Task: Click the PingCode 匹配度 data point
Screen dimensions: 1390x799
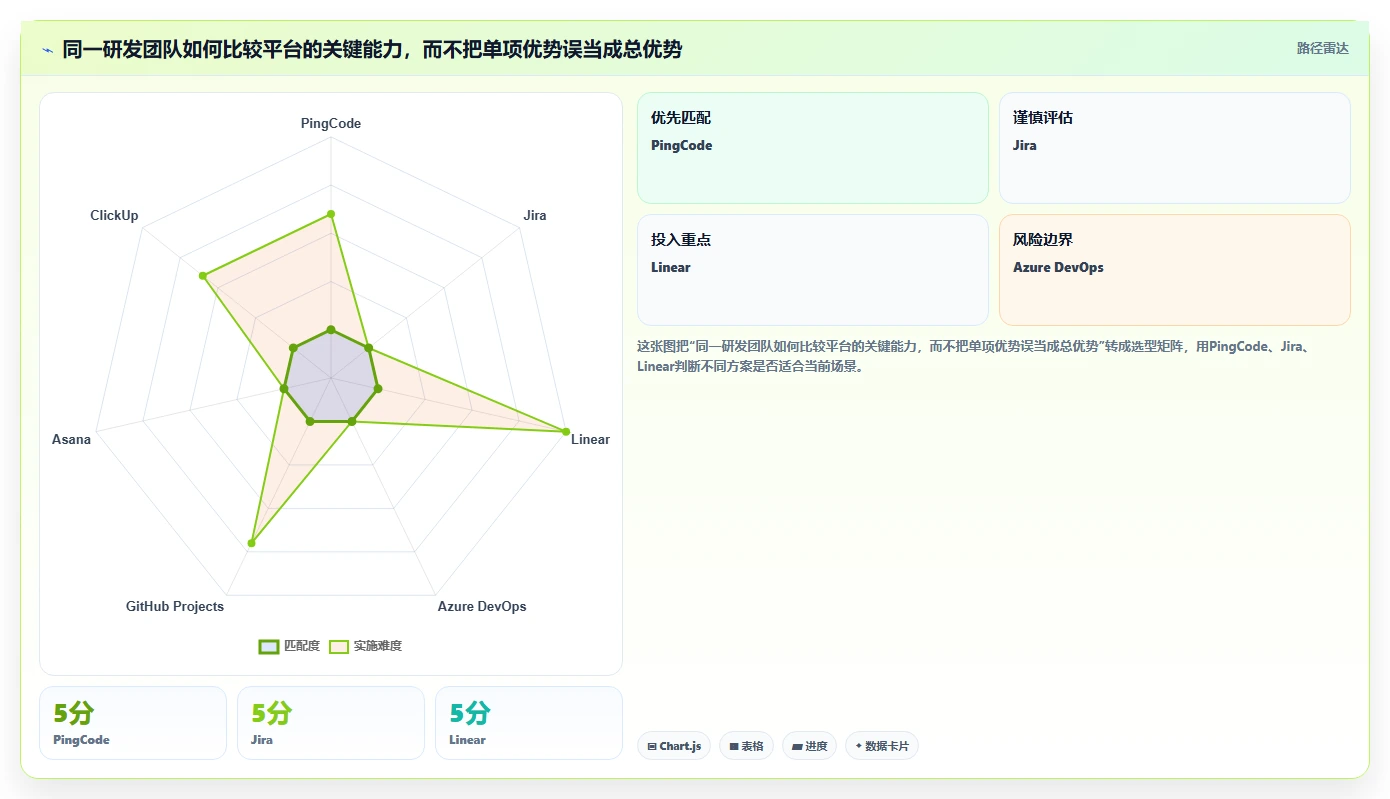Action: [331, 330]
